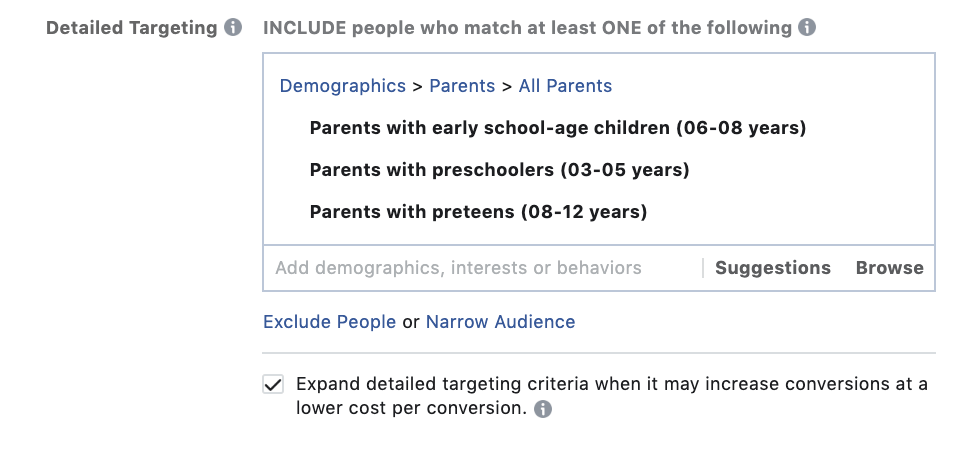The image size is (964, 456).
Task: Click the INCLUDE people heading text
Action: [x=527, y=28]
